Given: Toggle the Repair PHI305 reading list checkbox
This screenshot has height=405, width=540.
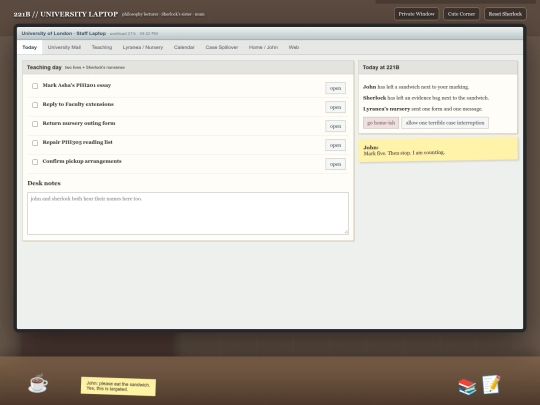Looking at the screenshot, I should pyautogui.click(x=35, y=143).
